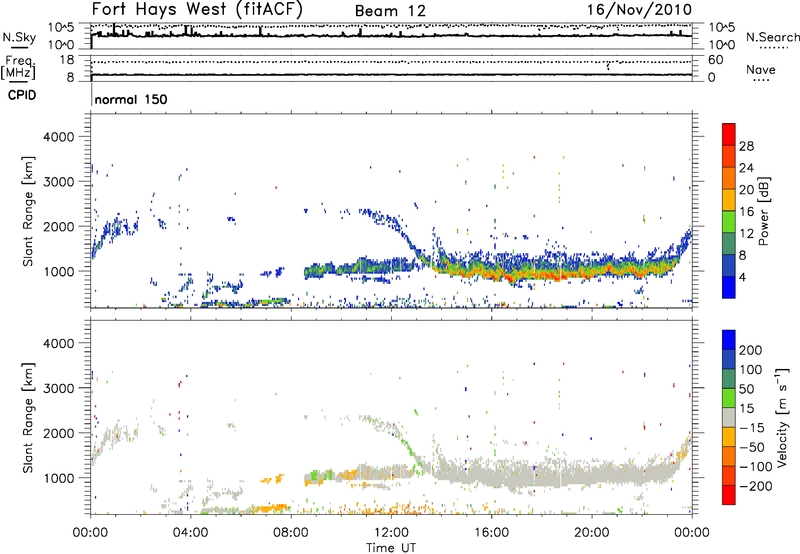
Task: Click the velocity '[m s-1]' color bar title
Action: pos(782,417)
